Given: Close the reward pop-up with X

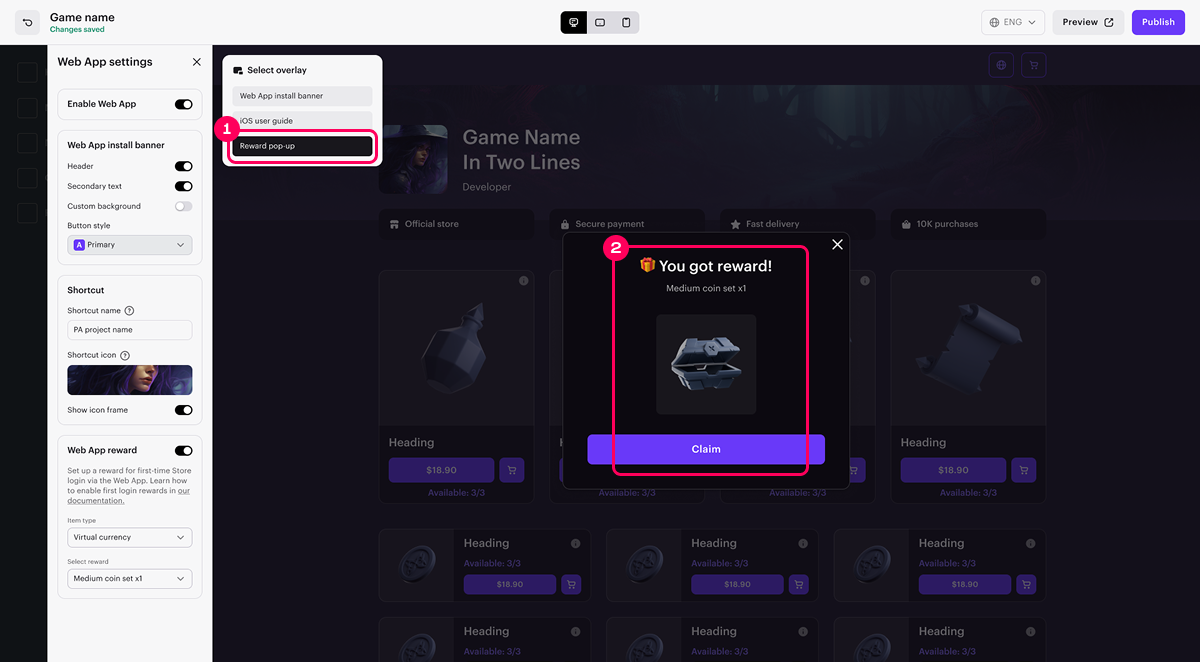Looking at the screenshot, I should pyautogui.click(x=838, y=244).
